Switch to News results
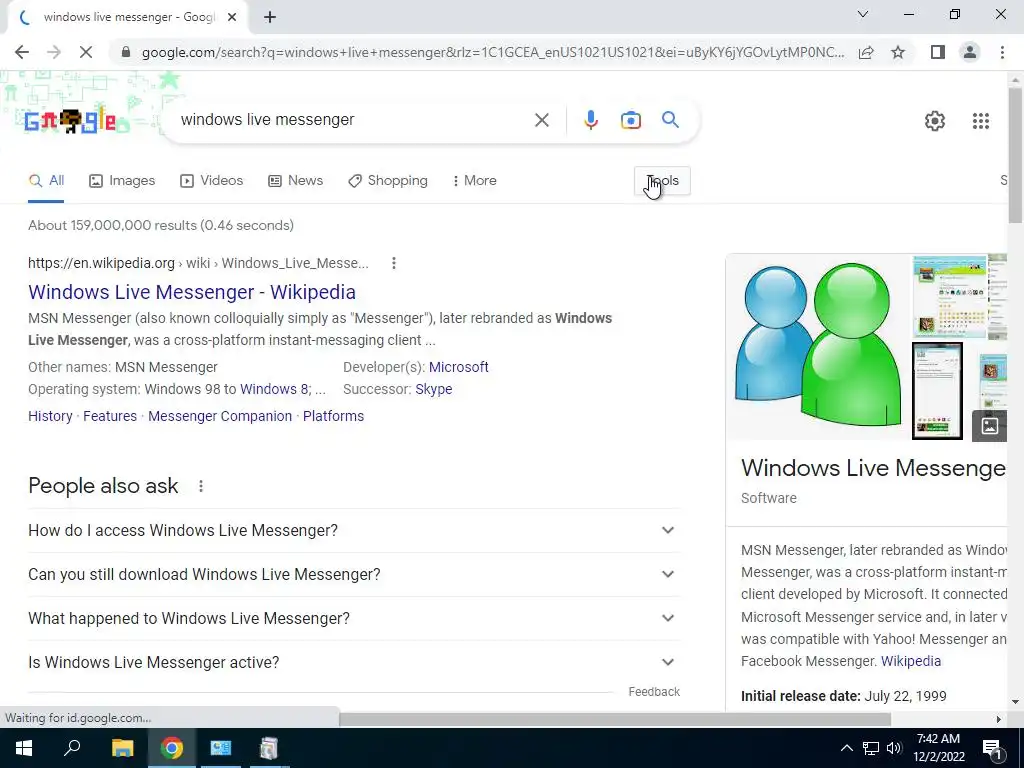The image size is (1024, 768). coord(296,181)
